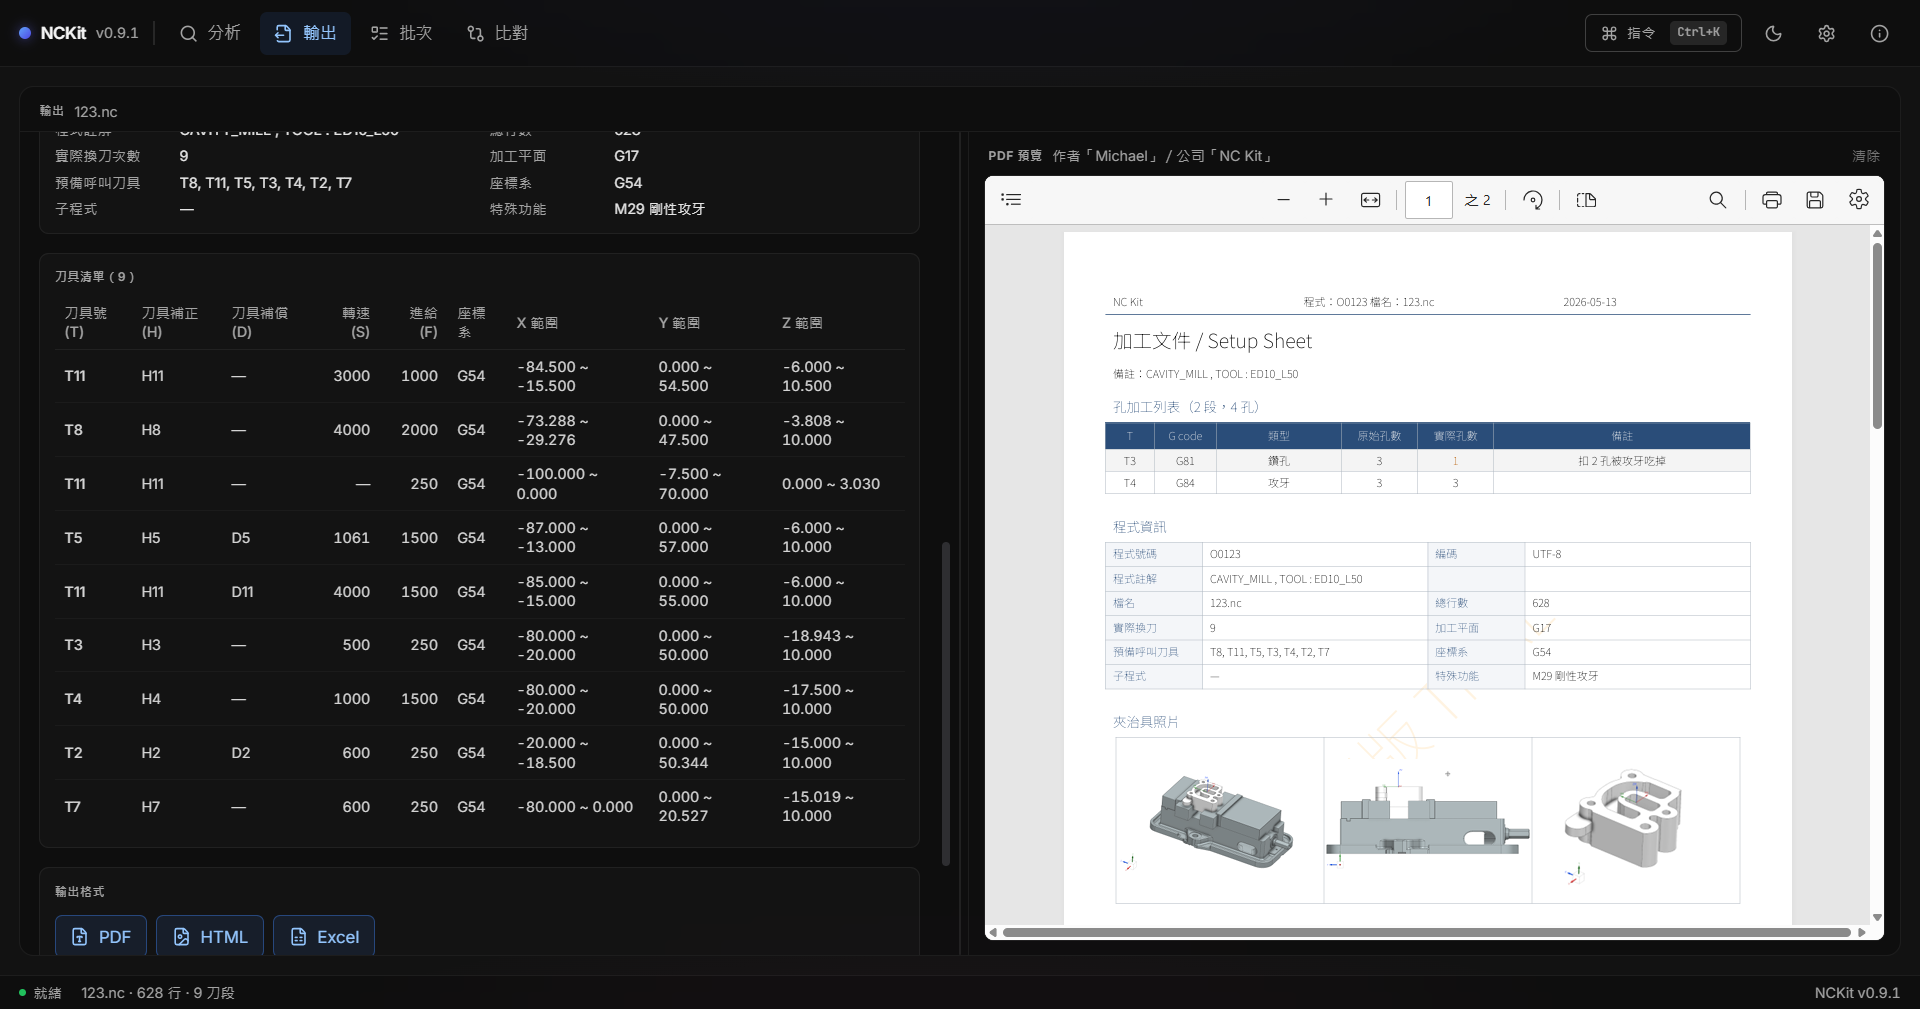Click the 加工文件 / Setup Sheet title
Viewport: 1920px width, 1009px height.
point(1212,341)
